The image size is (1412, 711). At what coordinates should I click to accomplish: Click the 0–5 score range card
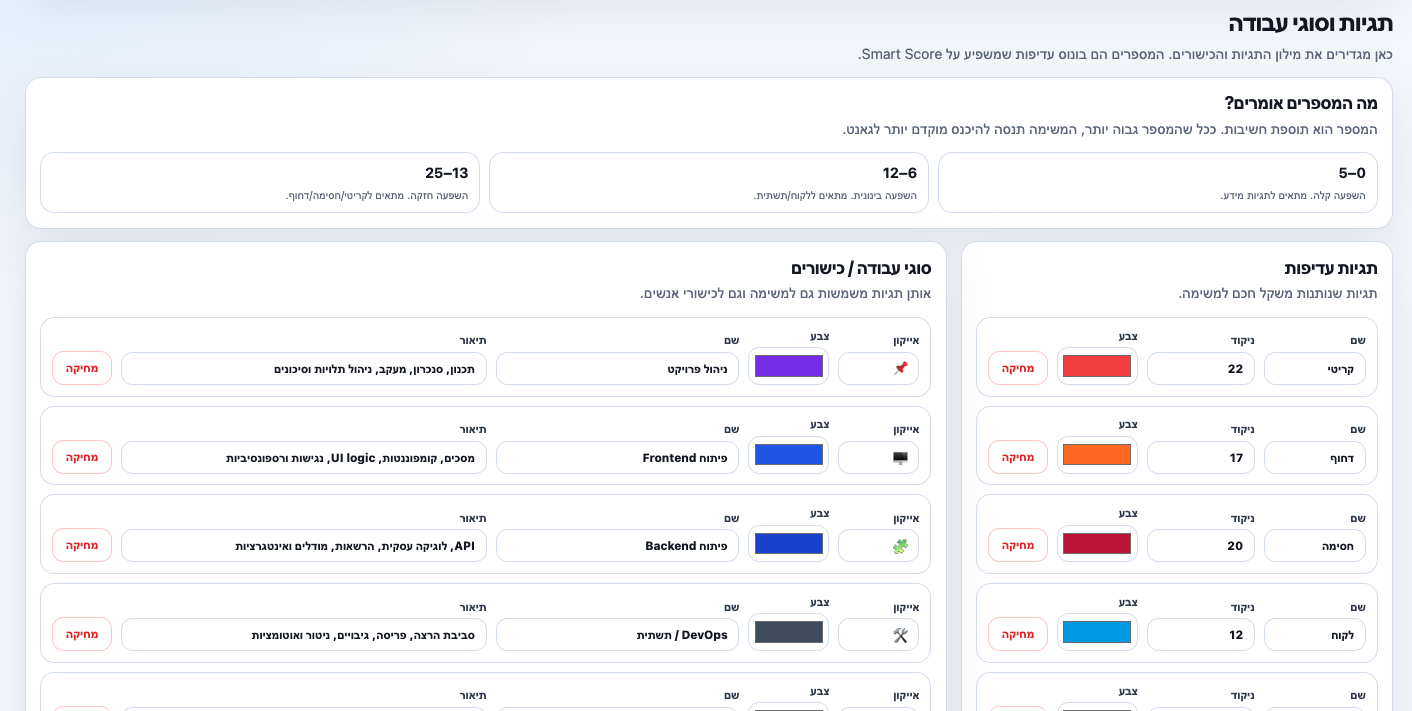point(1158,182)
